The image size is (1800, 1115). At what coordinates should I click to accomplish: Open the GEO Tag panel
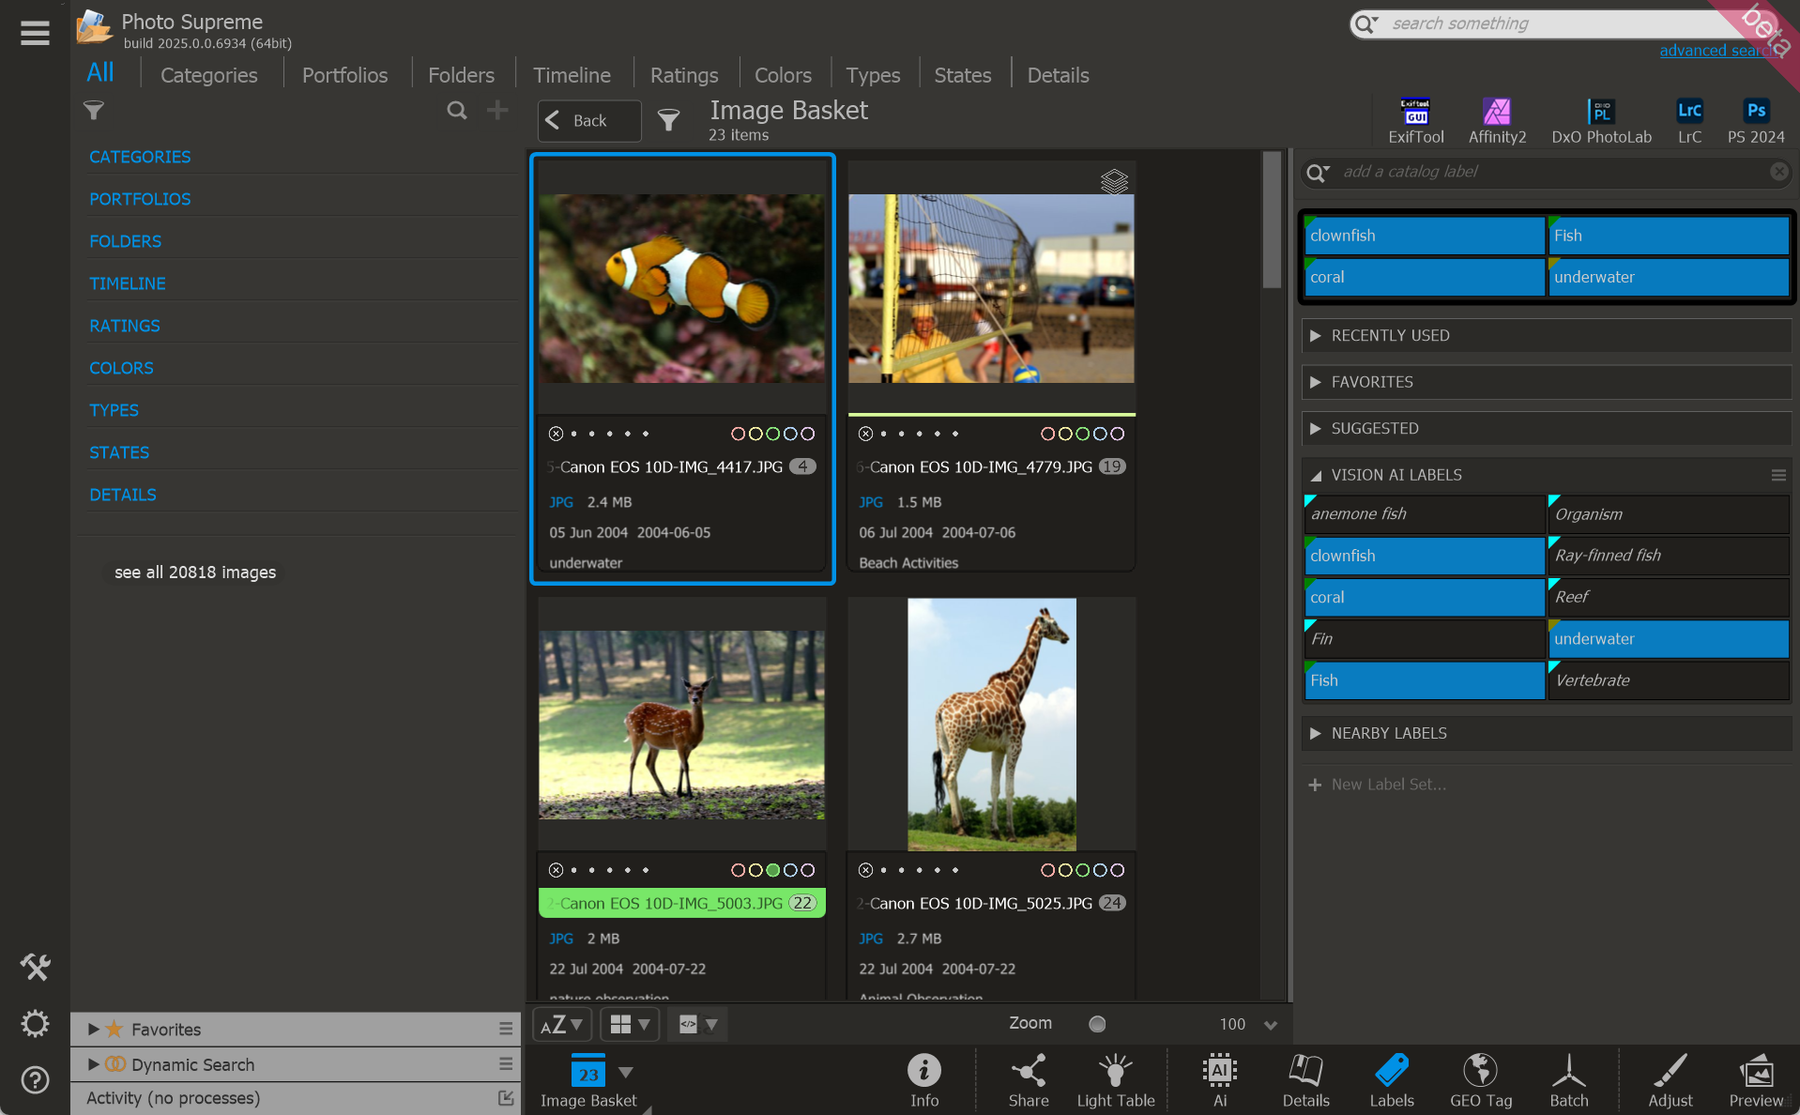[1480, 1081]
